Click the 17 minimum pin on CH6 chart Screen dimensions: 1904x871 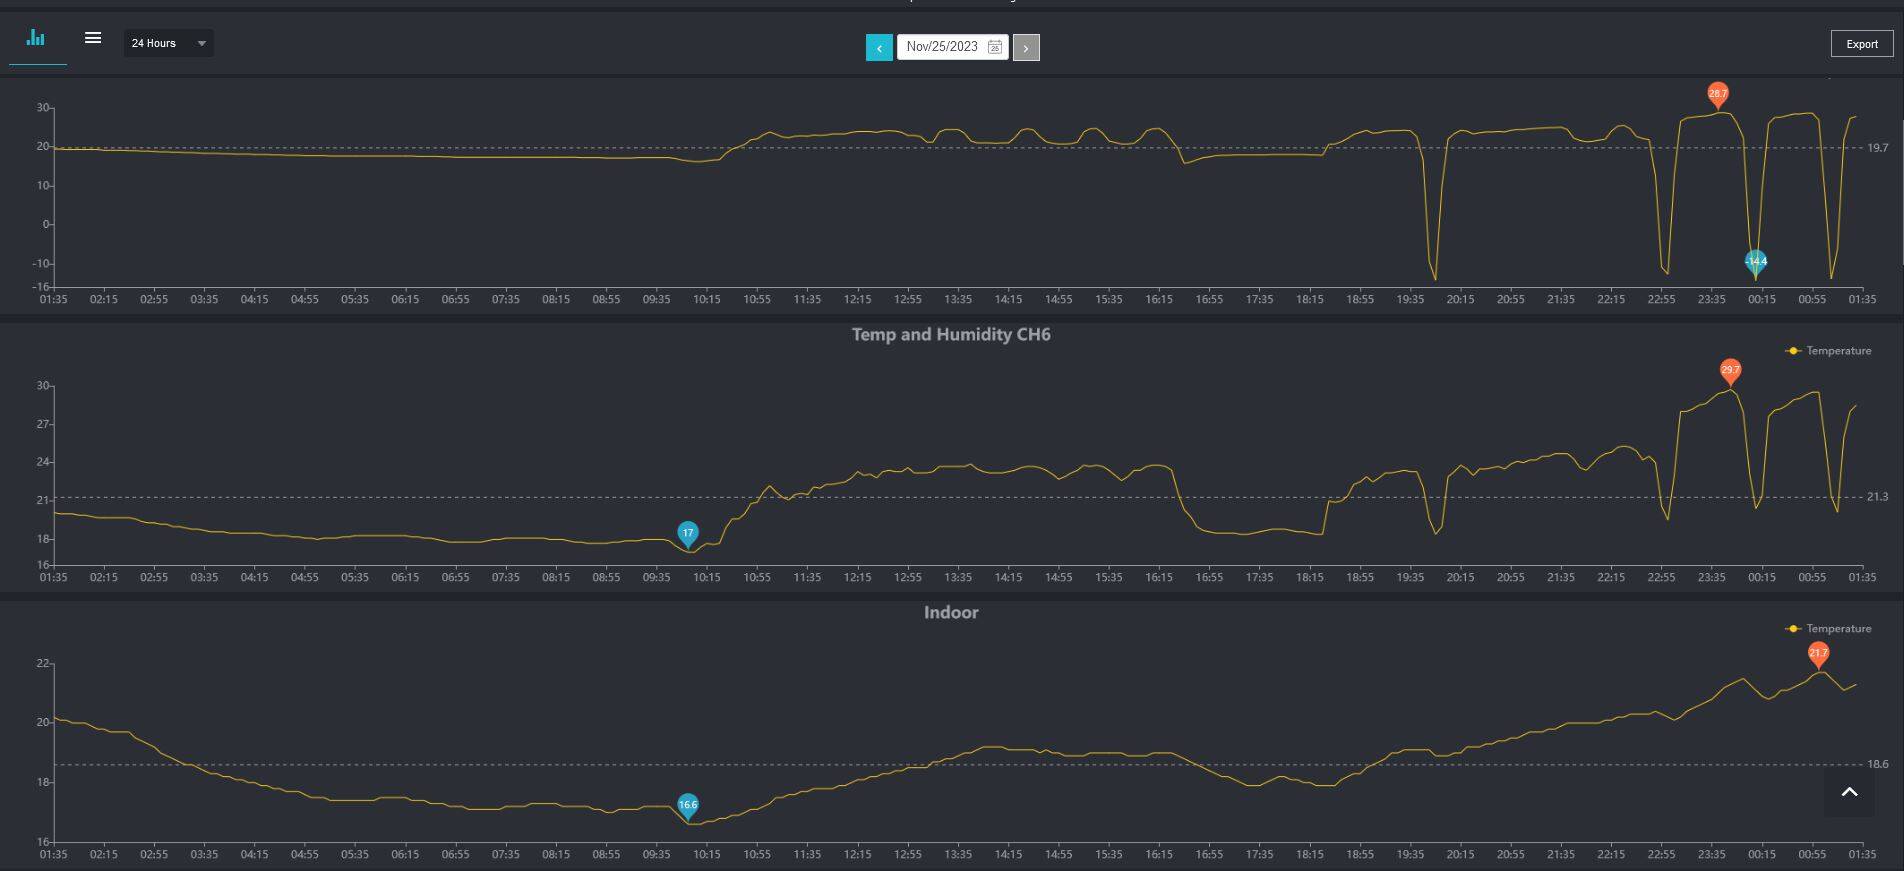[x=688, y=533]
